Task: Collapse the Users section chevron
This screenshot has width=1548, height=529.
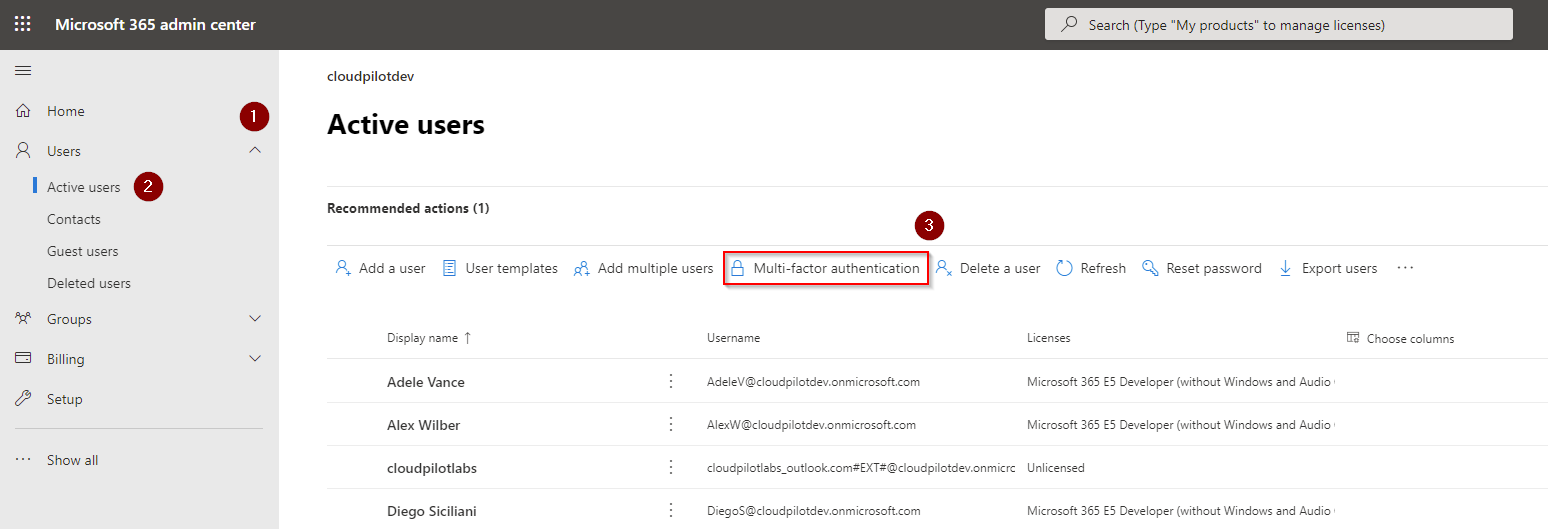Action: coord(255,151)
